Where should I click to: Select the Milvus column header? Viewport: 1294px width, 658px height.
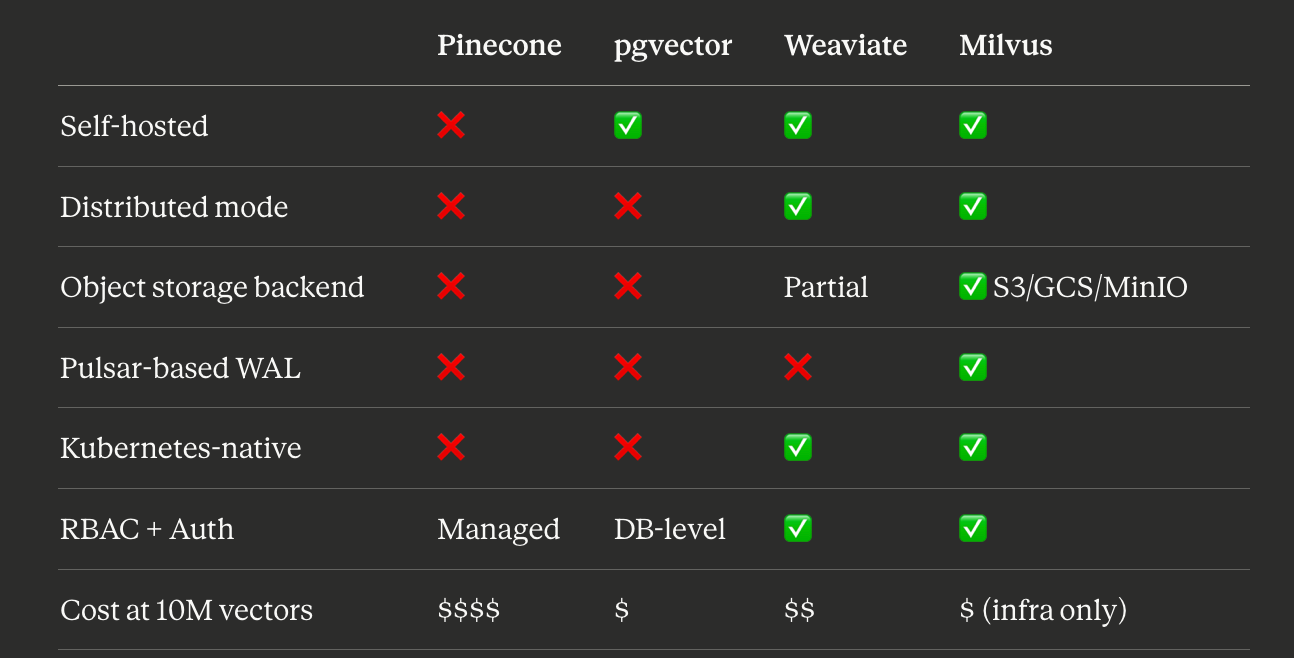point(1006,45)
